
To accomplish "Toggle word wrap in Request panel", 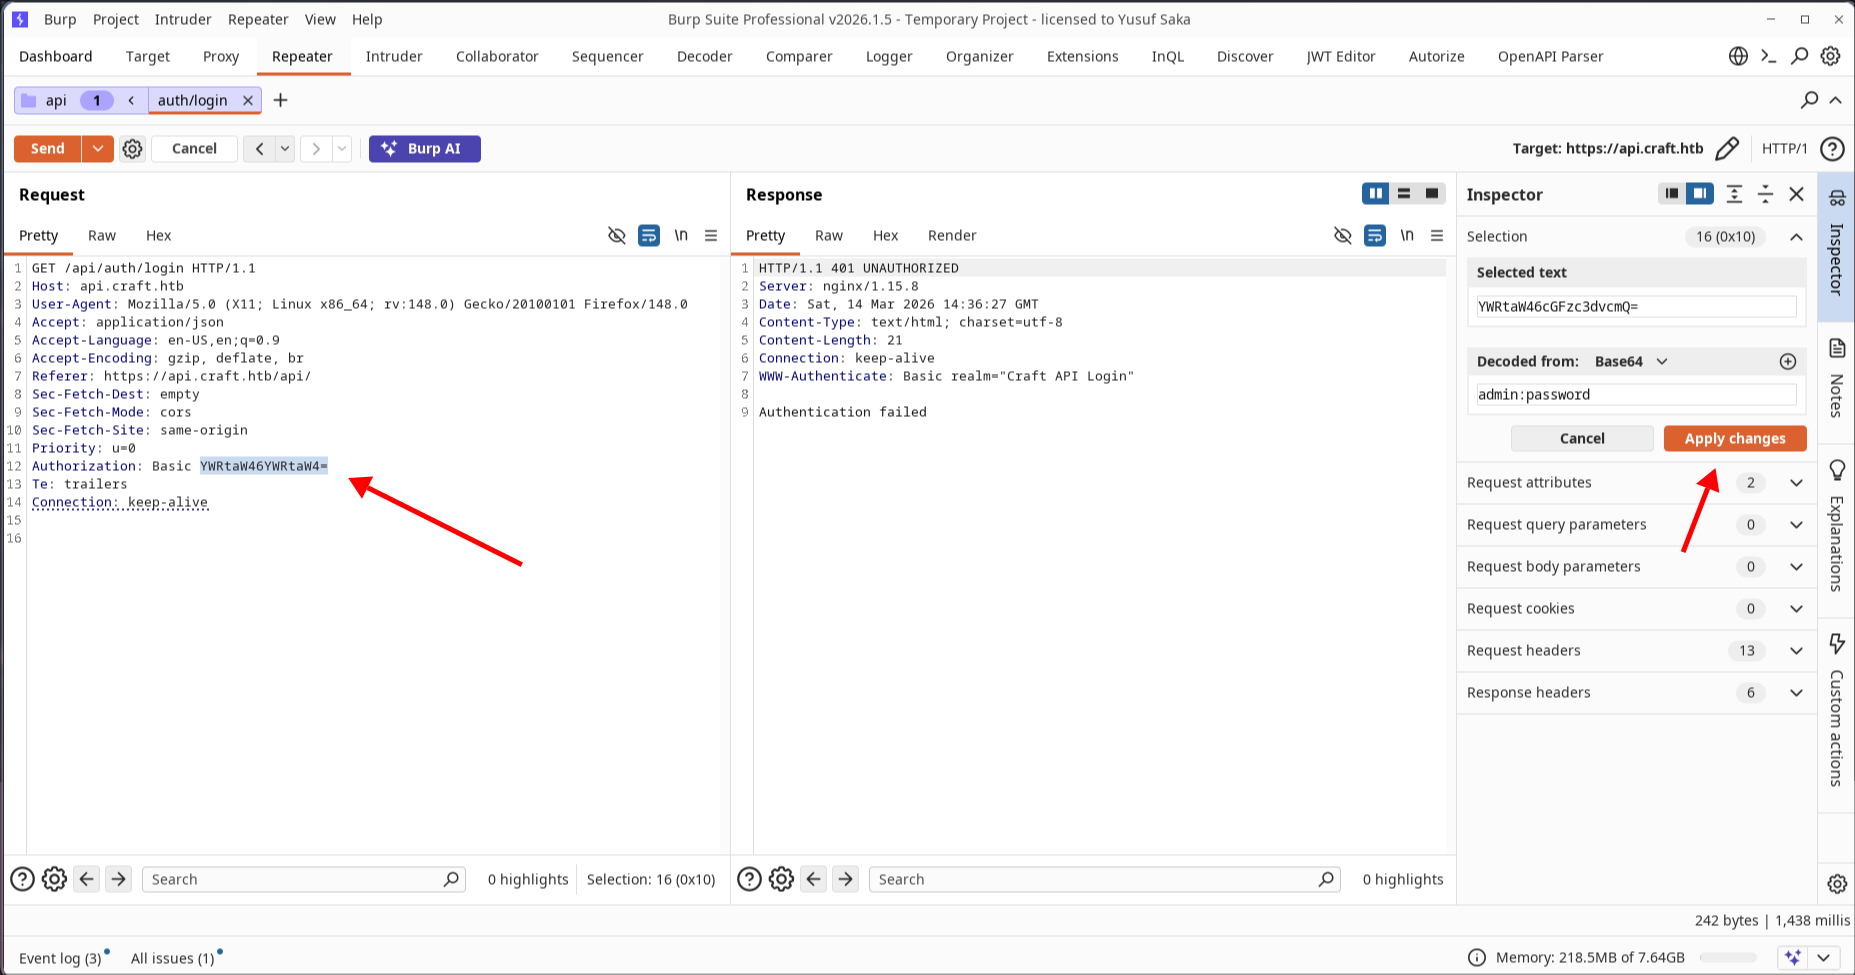I will (x=649, y=235).
